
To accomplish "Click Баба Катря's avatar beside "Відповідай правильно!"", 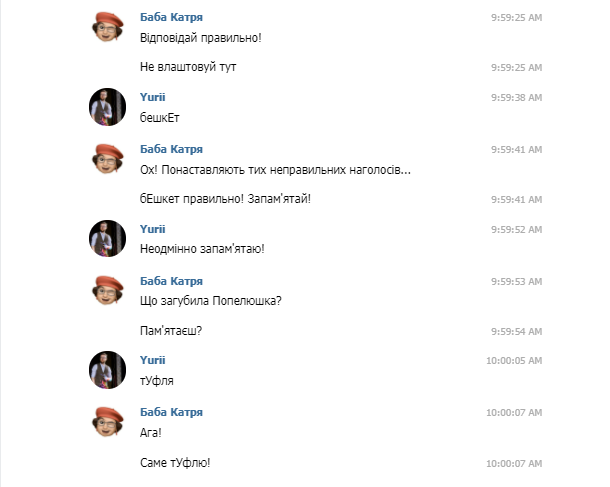I will [107, 28].
